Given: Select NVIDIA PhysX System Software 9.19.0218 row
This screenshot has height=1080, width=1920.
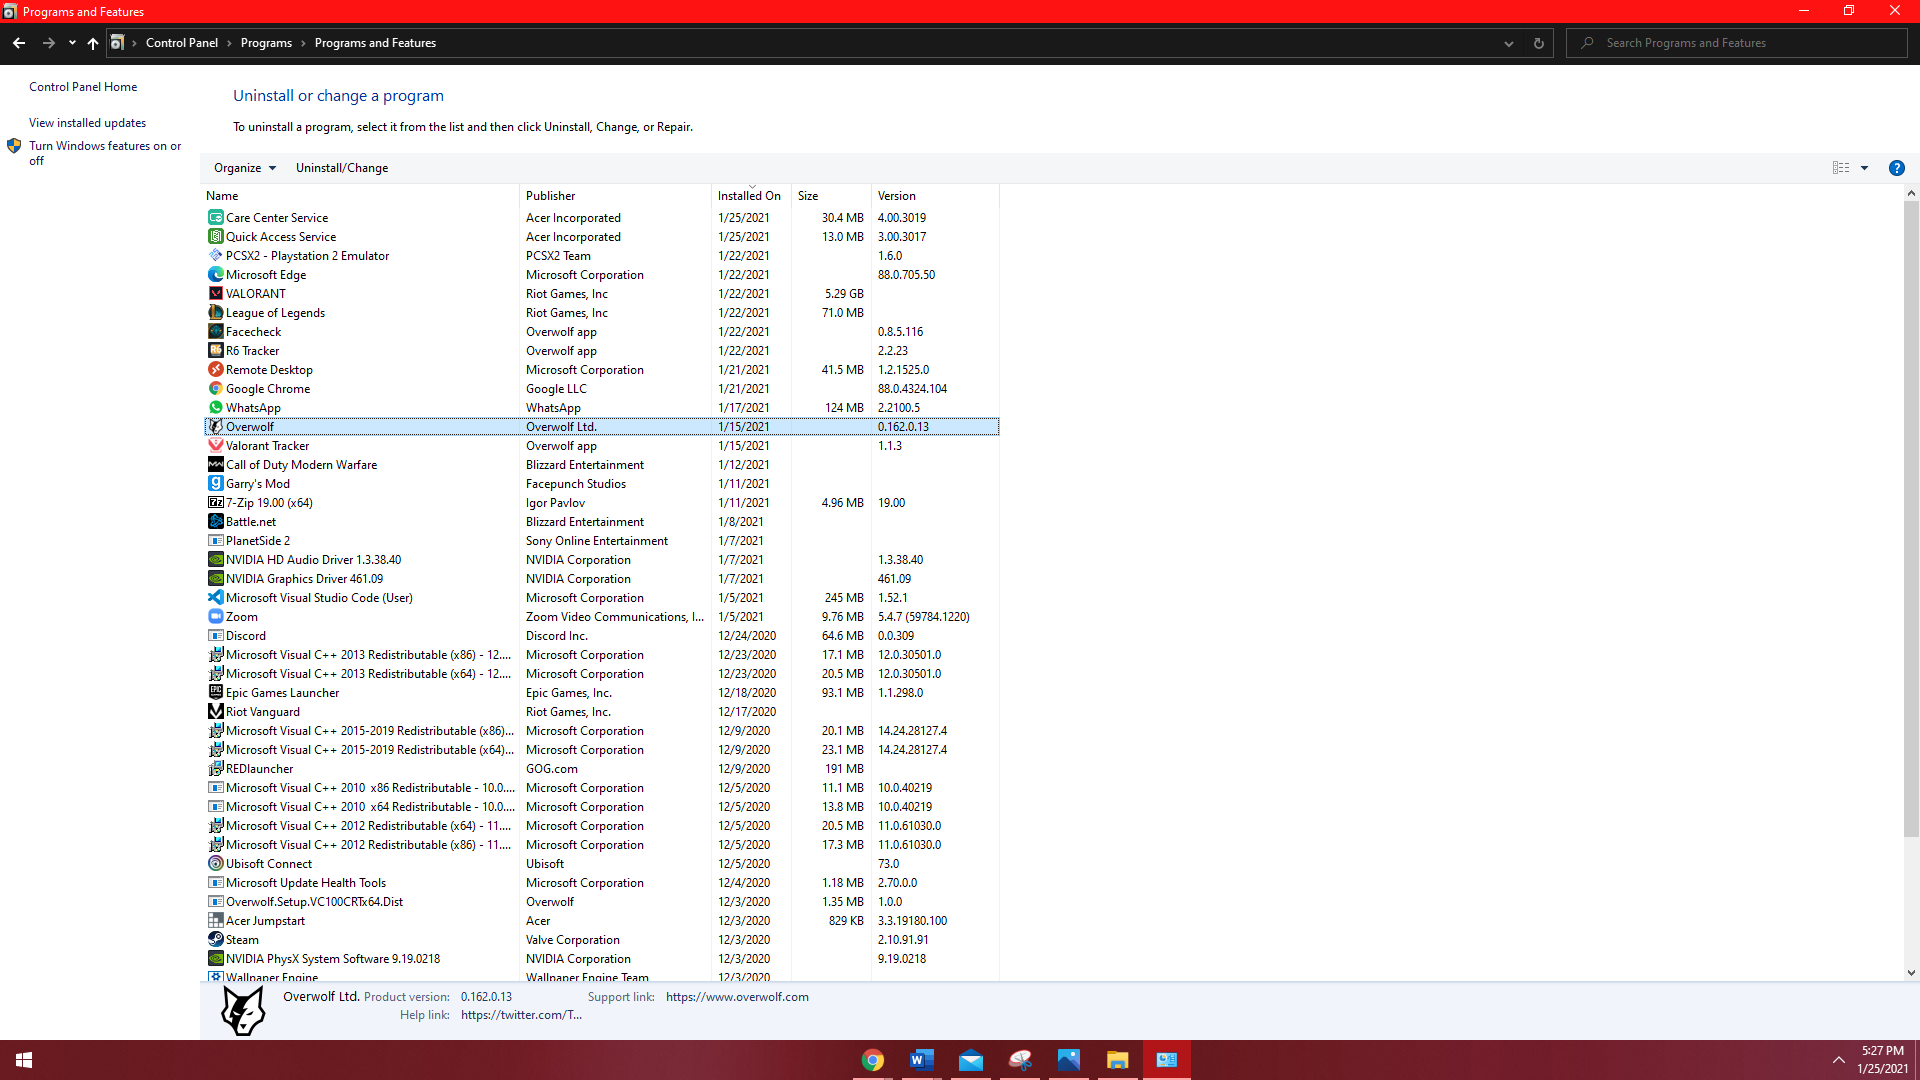Looking at the screenshot, I should click(601, 958).
